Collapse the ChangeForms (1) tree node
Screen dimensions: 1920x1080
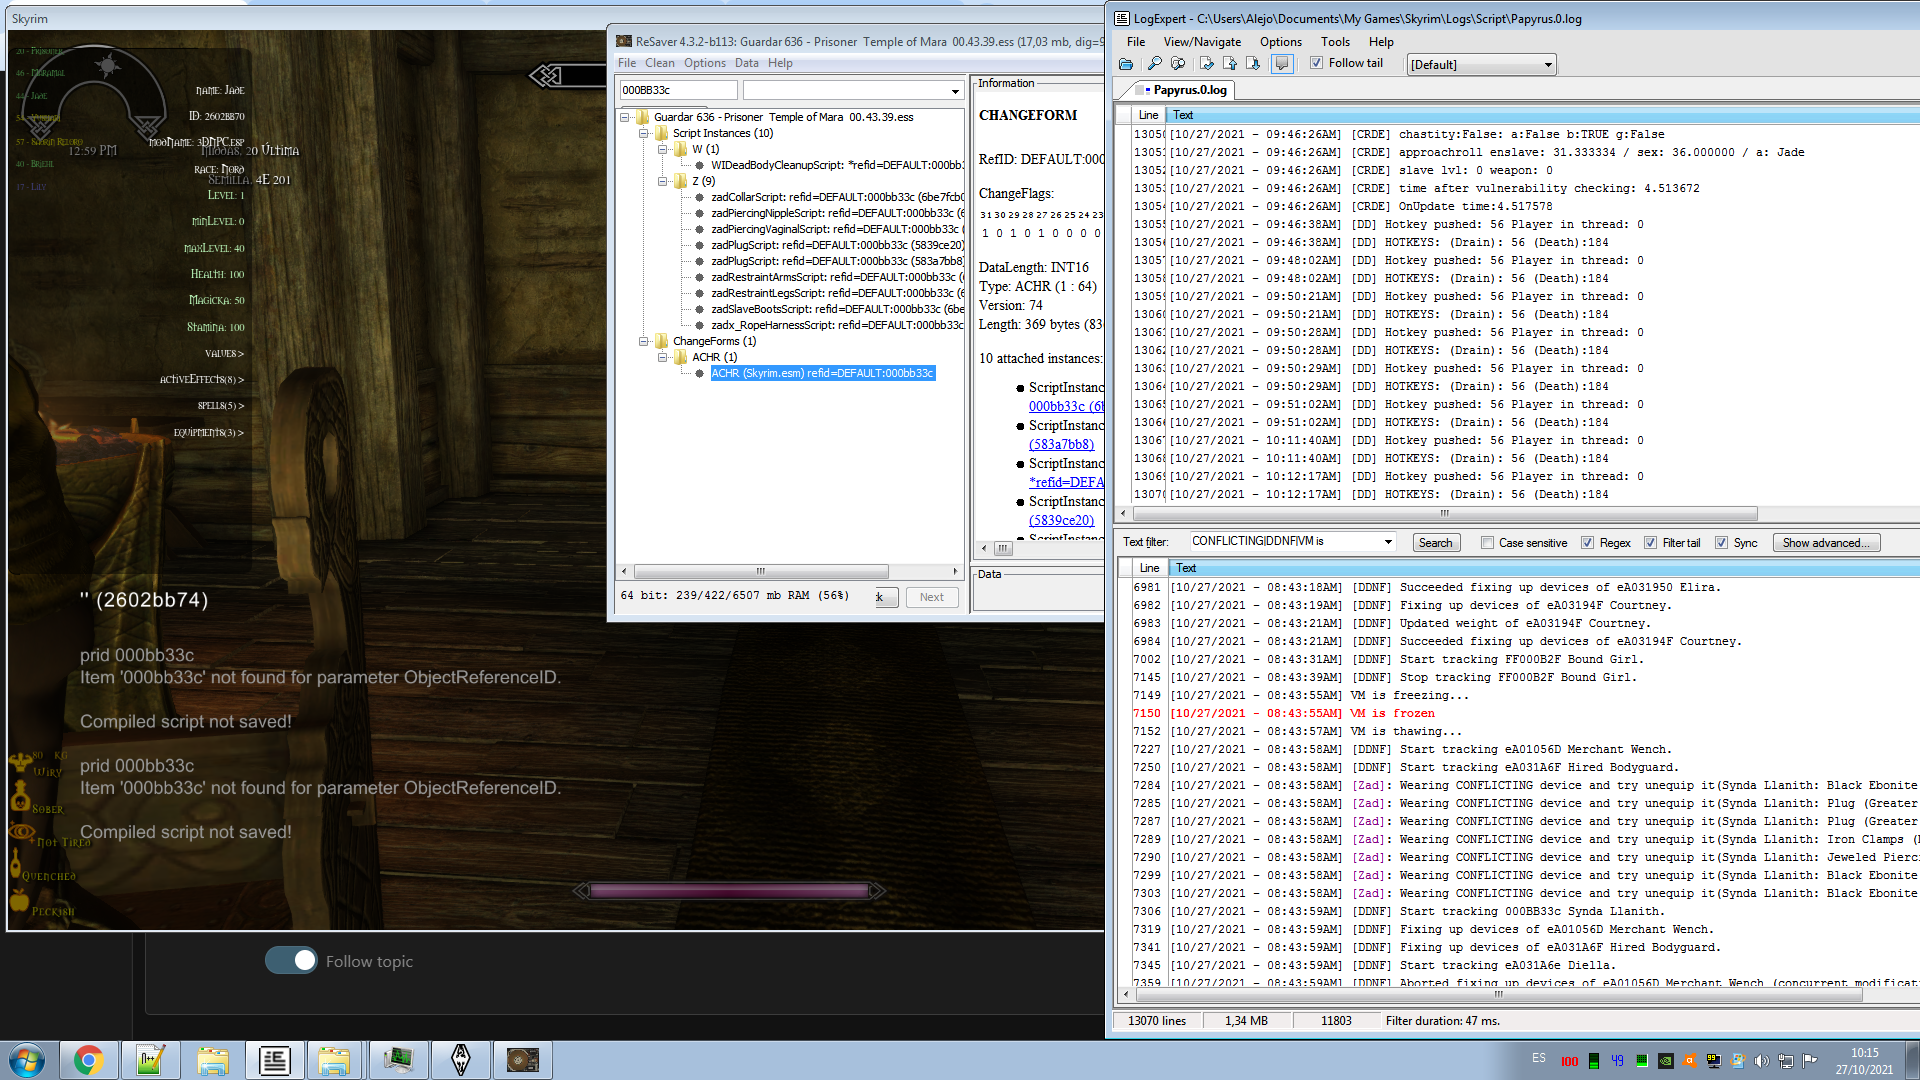(x=644, y=341)
